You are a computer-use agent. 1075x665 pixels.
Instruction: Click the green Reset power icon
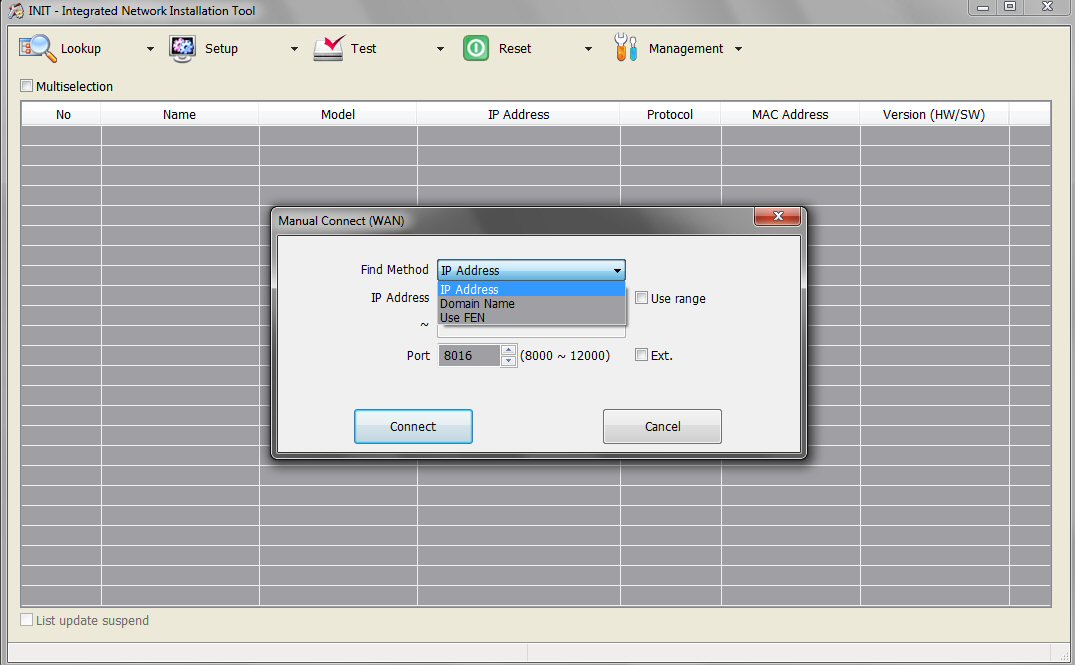(476, 49)
